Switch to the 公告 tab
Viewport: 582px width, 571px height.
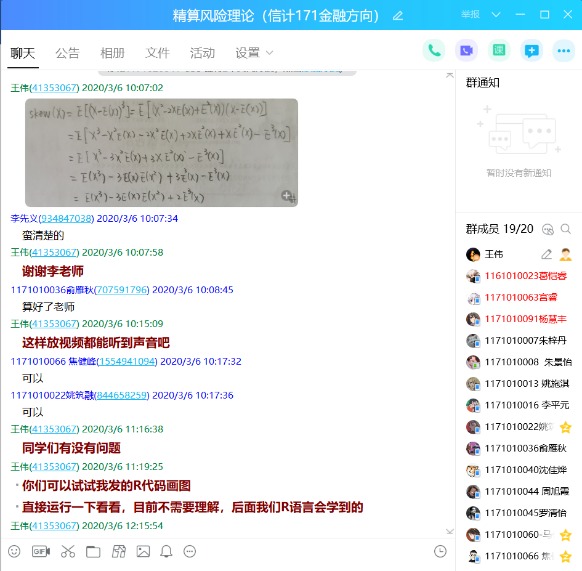[68, 53]
